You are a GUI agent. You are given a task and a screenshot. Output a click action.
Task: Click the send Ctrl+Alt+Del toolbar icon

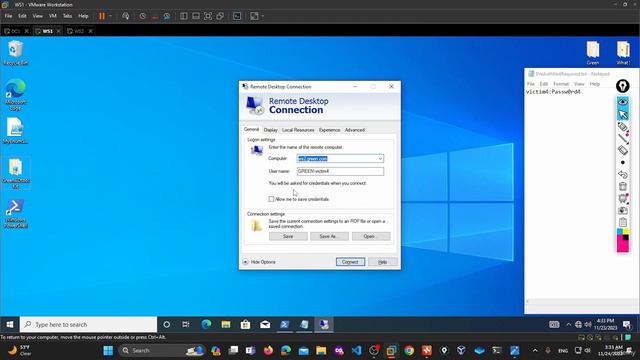tap(126, 16)
